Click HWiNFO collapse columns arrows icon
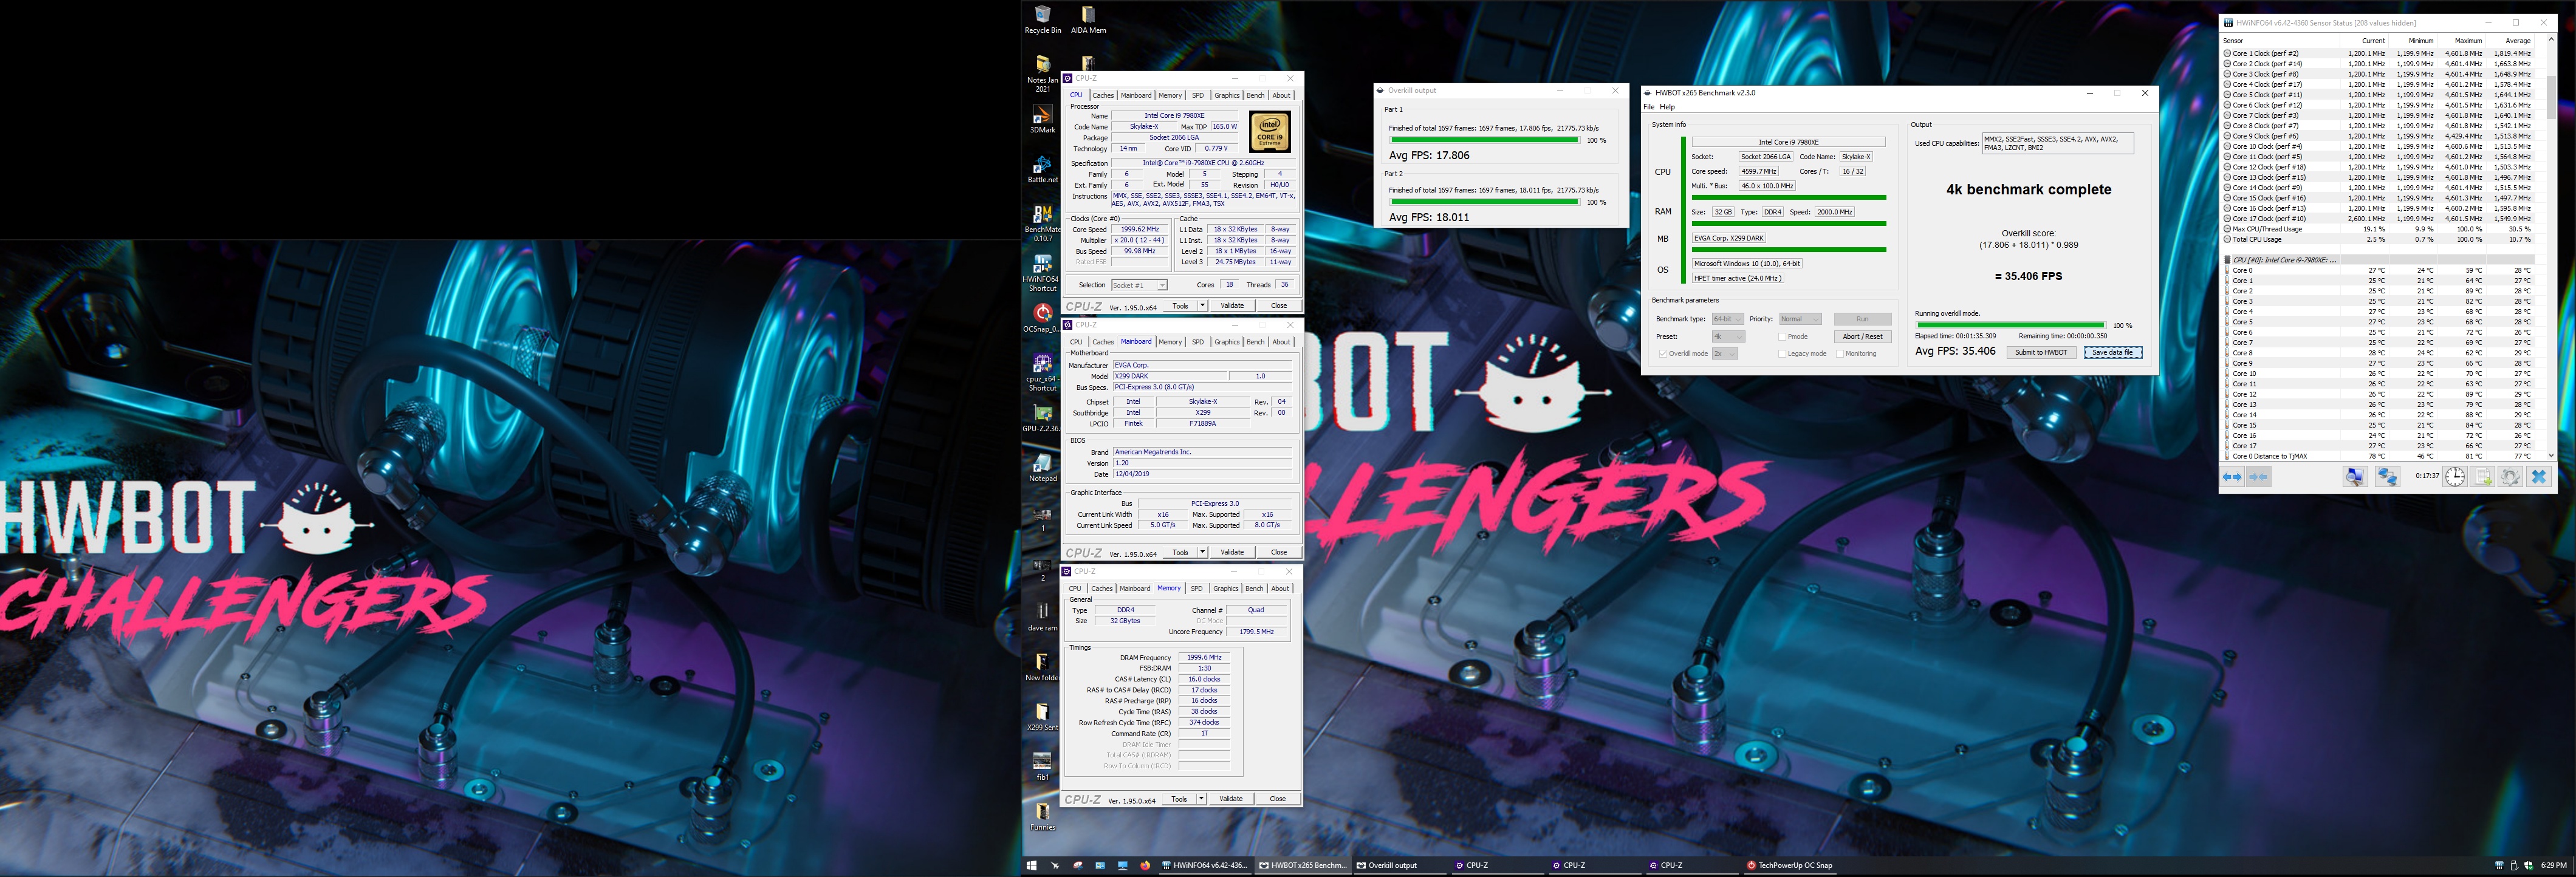This screenshot has width=2576, height=877. (2258, 477)
